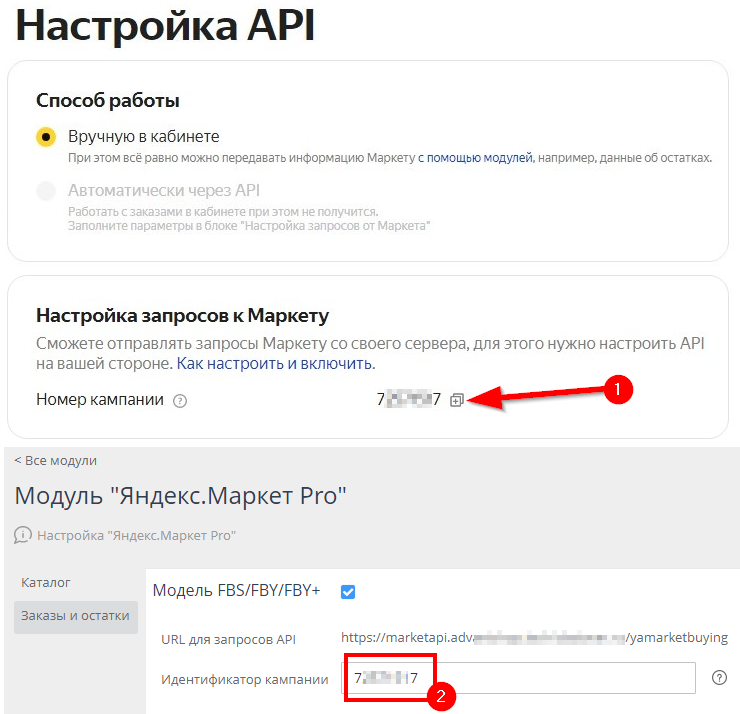Open "Как настроить и включить" link
Screen dimensions: 740x714
[276, 363]
